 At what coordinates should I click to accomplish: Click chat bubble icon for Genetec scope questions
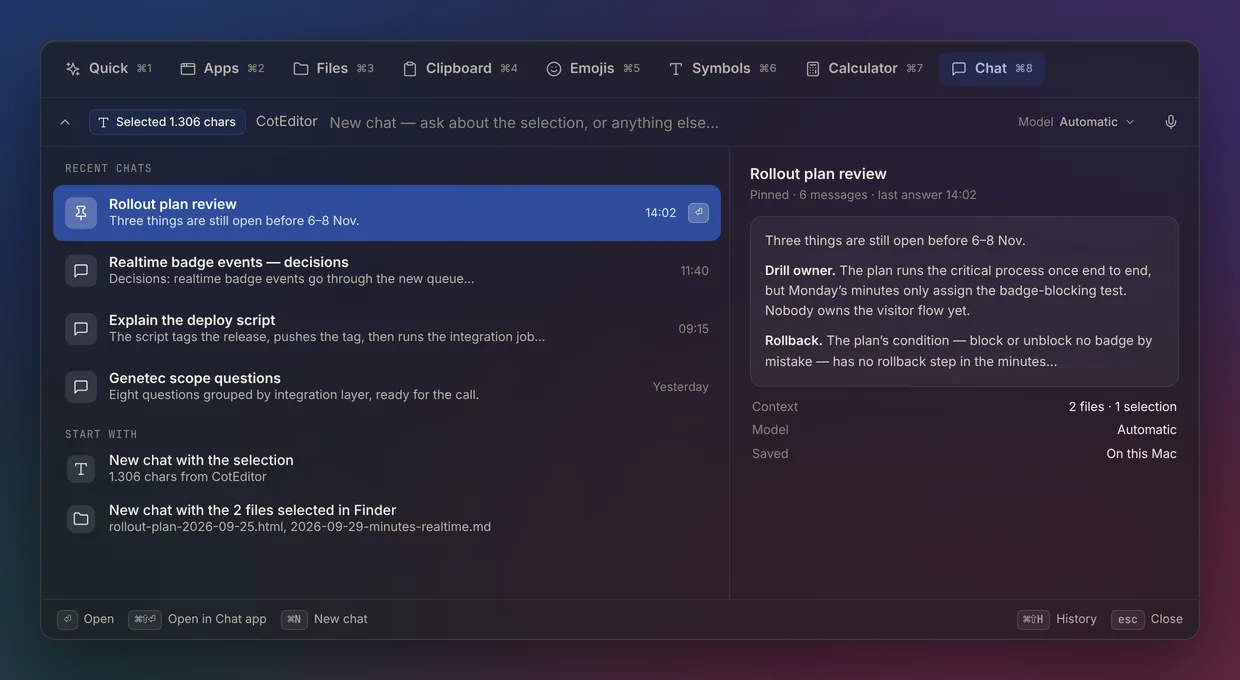click(81, 387)
